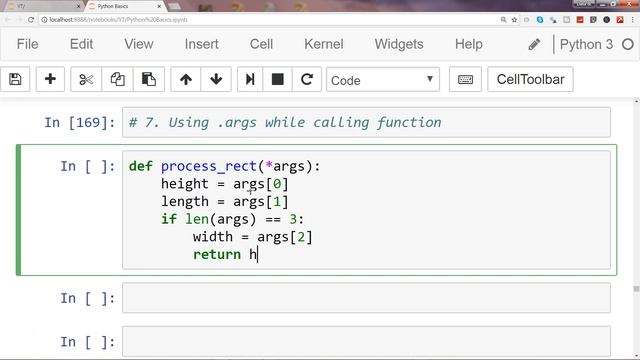Click the pencil edit-mode indicator icon
Image resolution: width=640 pixels, height=360 pixels.
tap(534, 44)
